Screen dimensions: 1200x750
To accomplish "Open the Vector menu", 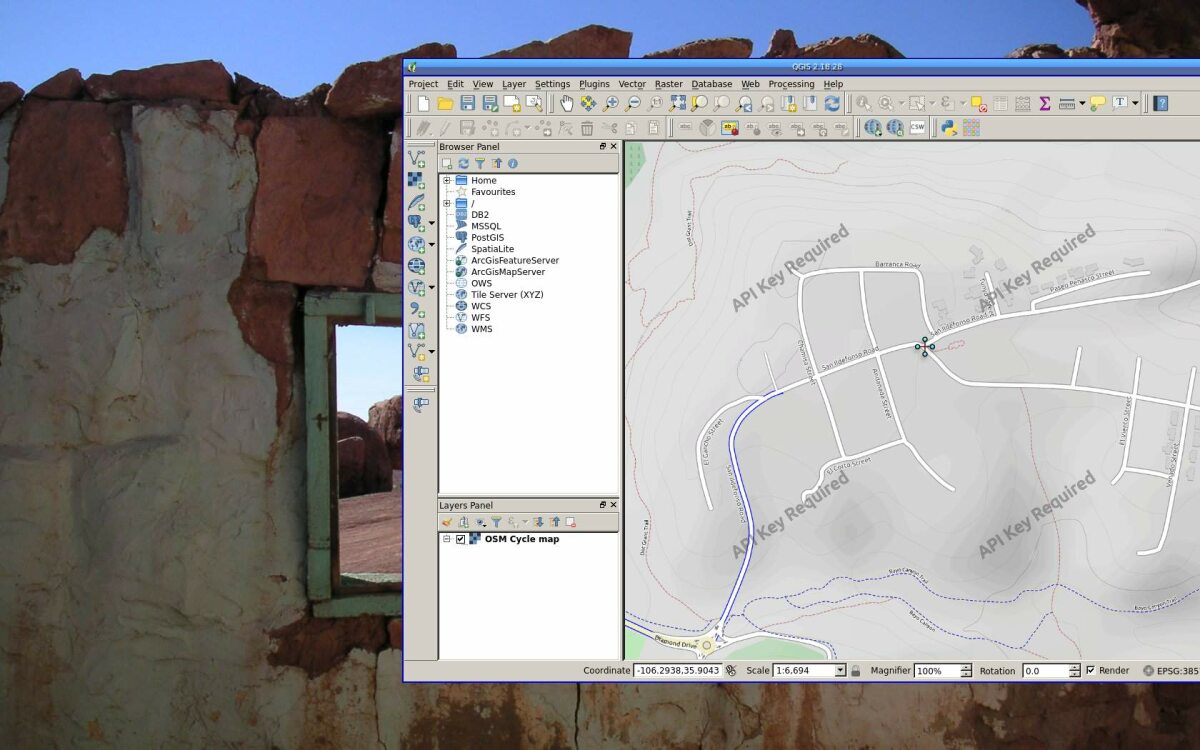I will (632, 84).
